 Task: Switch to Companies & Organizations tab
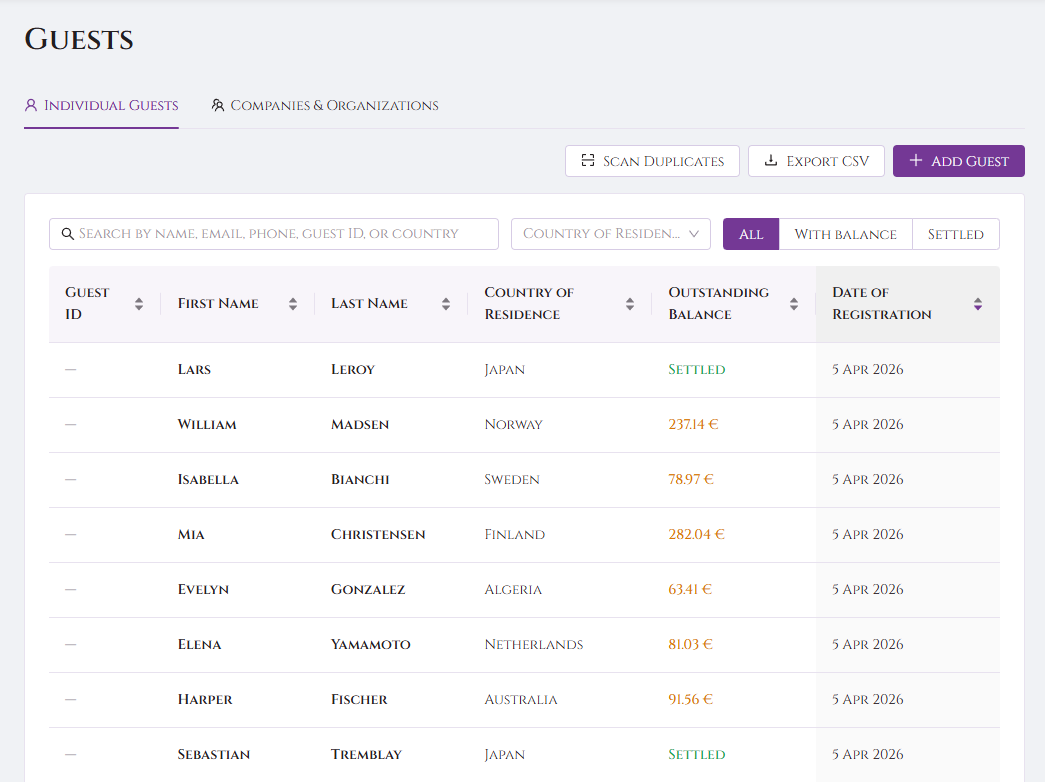tap(325, 105)
